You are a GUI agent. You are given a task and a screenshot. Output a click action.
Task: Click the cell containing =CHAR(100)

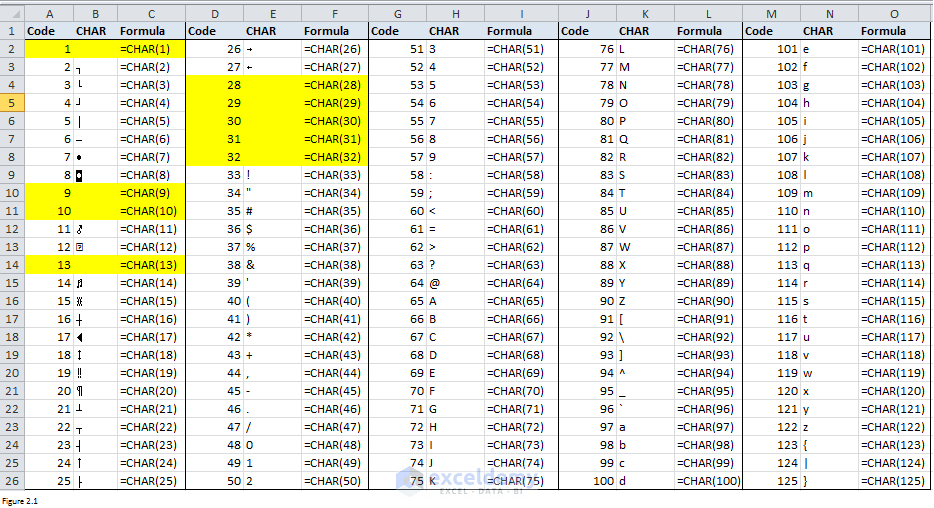(x=708, y=481)
